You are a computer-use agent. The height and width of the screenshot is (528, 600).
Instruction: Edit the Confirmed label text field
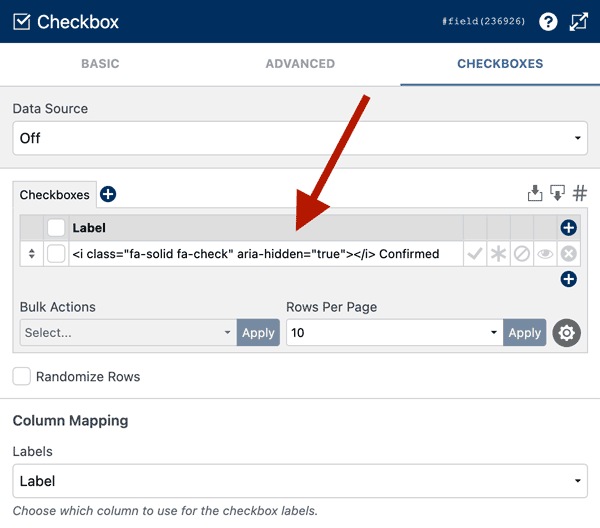(x=266, y=254)
